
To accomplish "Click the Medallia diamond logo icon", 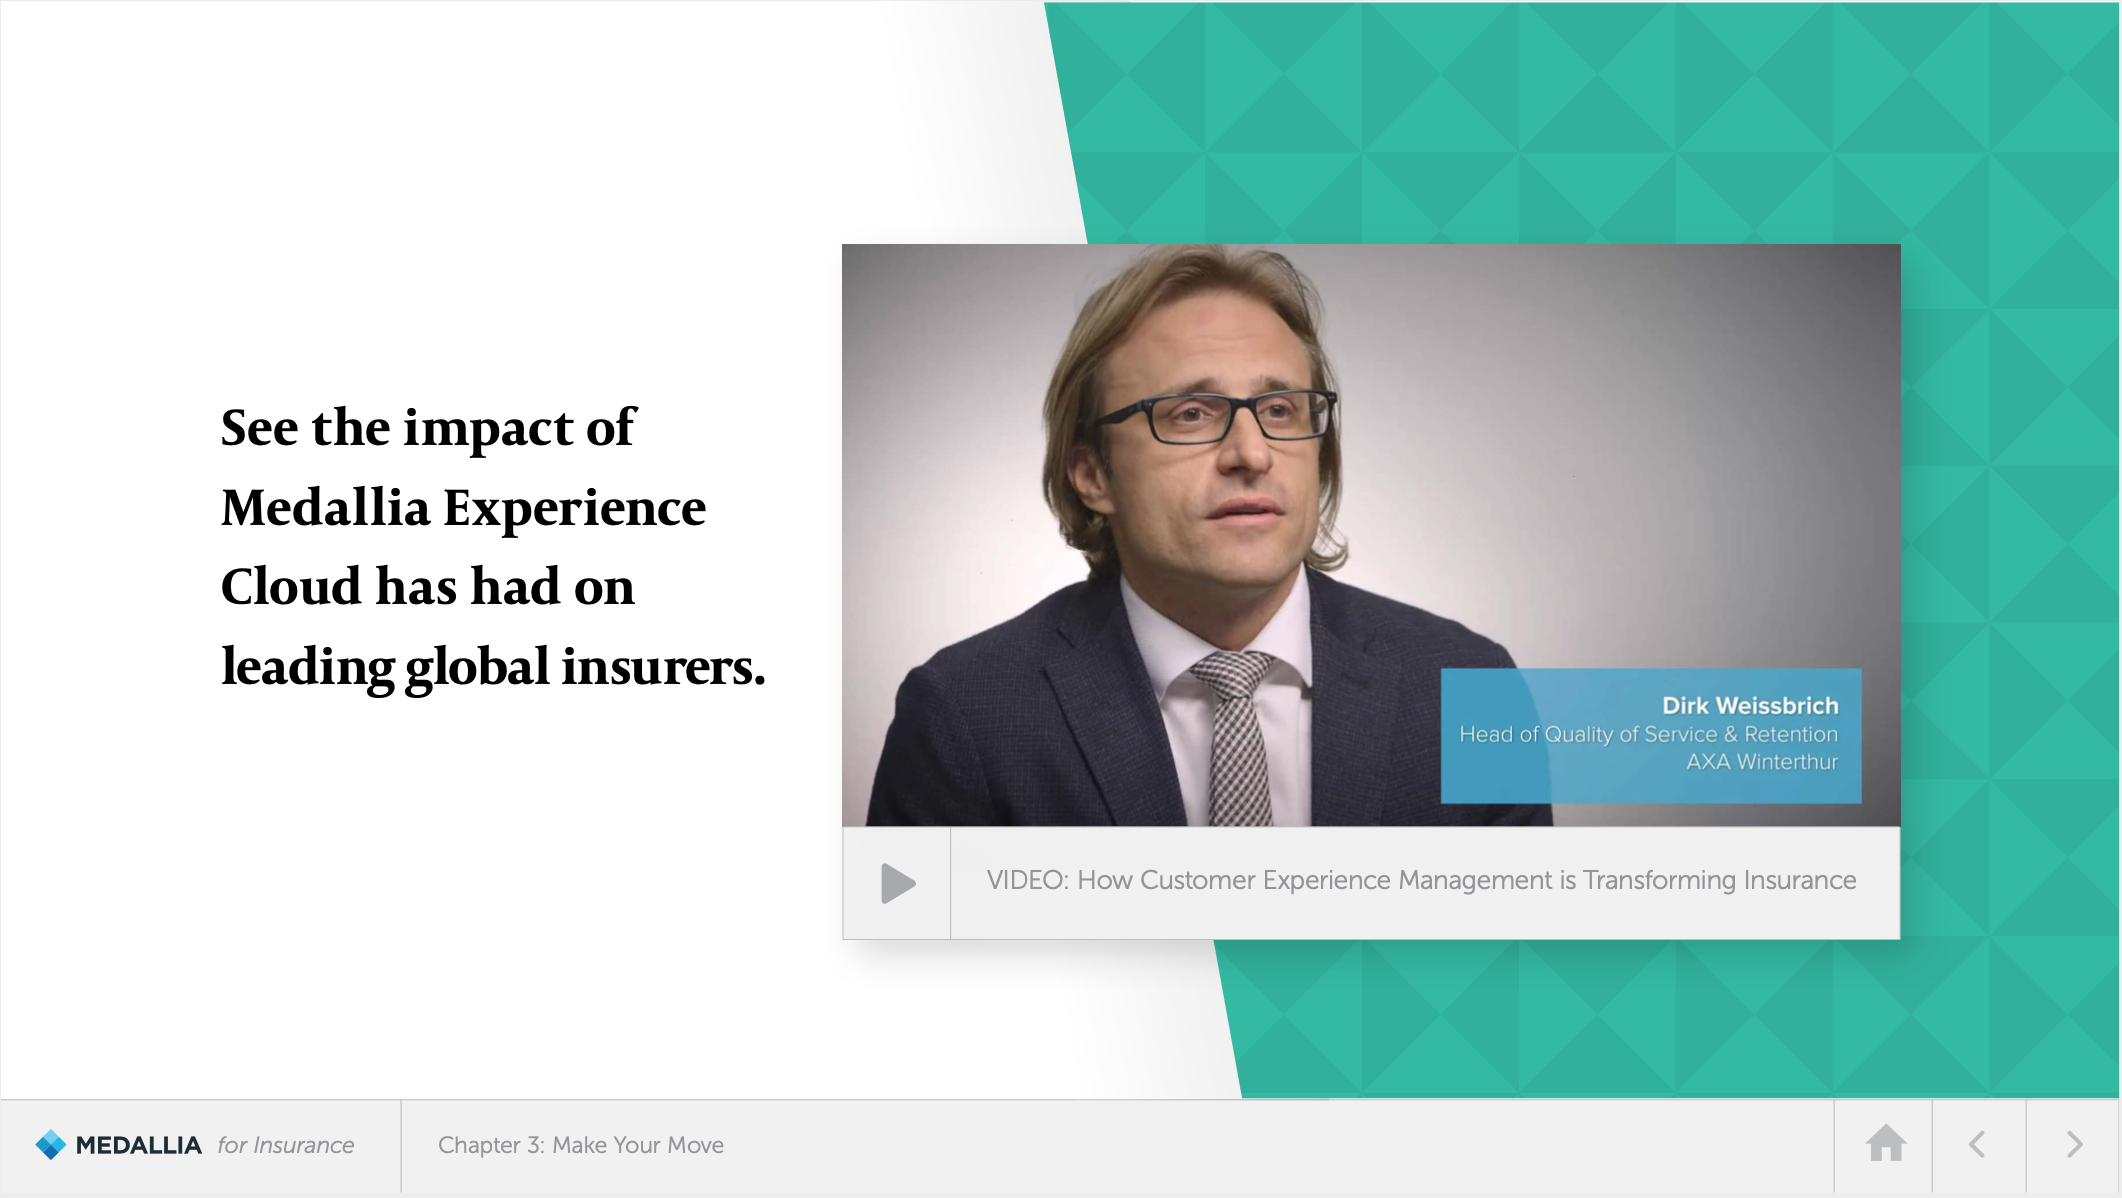I will [x=50, y=1144].
